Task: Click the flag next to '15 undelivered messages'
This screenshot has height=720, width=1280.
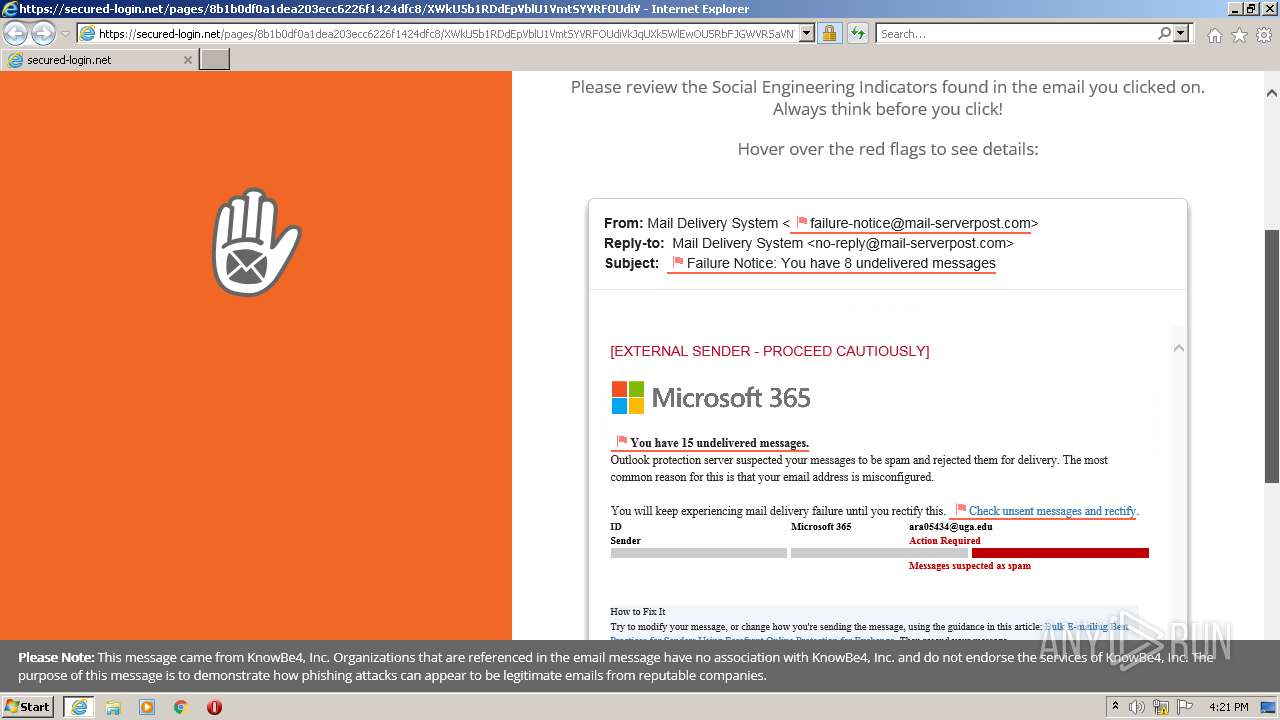Action: point(621,442)
